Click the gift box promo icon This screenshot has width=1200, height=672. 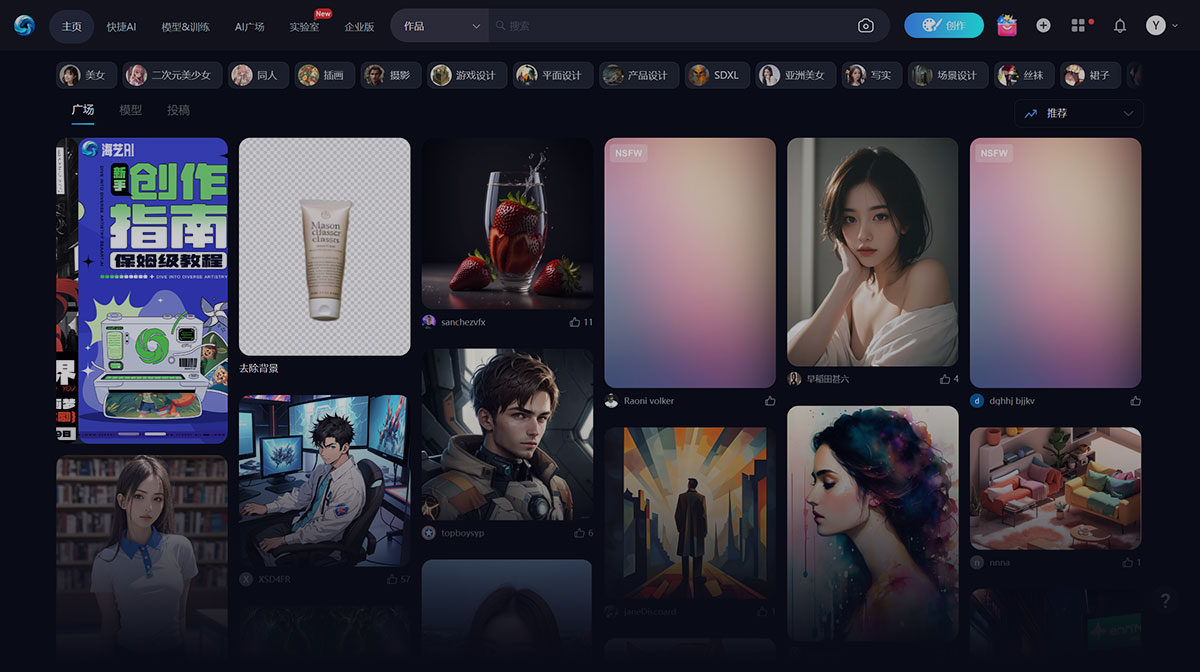point(1006,25)
